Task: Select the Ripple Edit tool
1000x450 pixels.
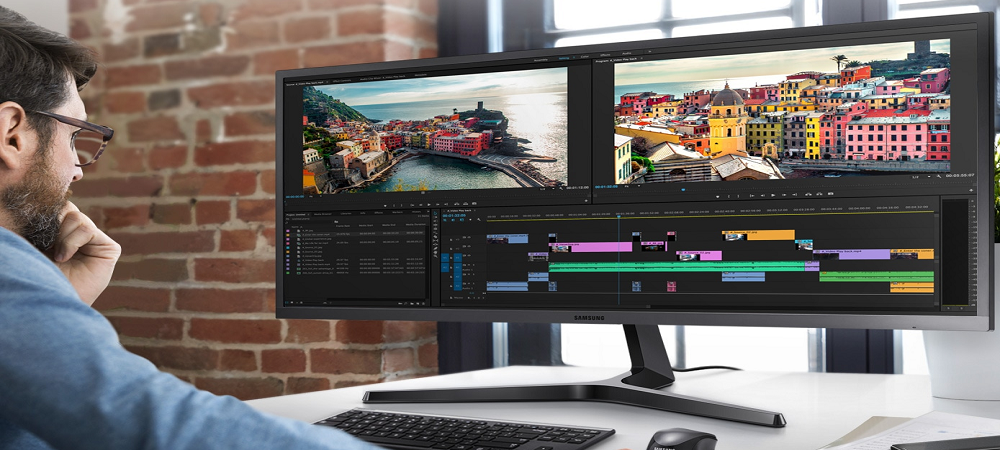Action: coord(436,225)
